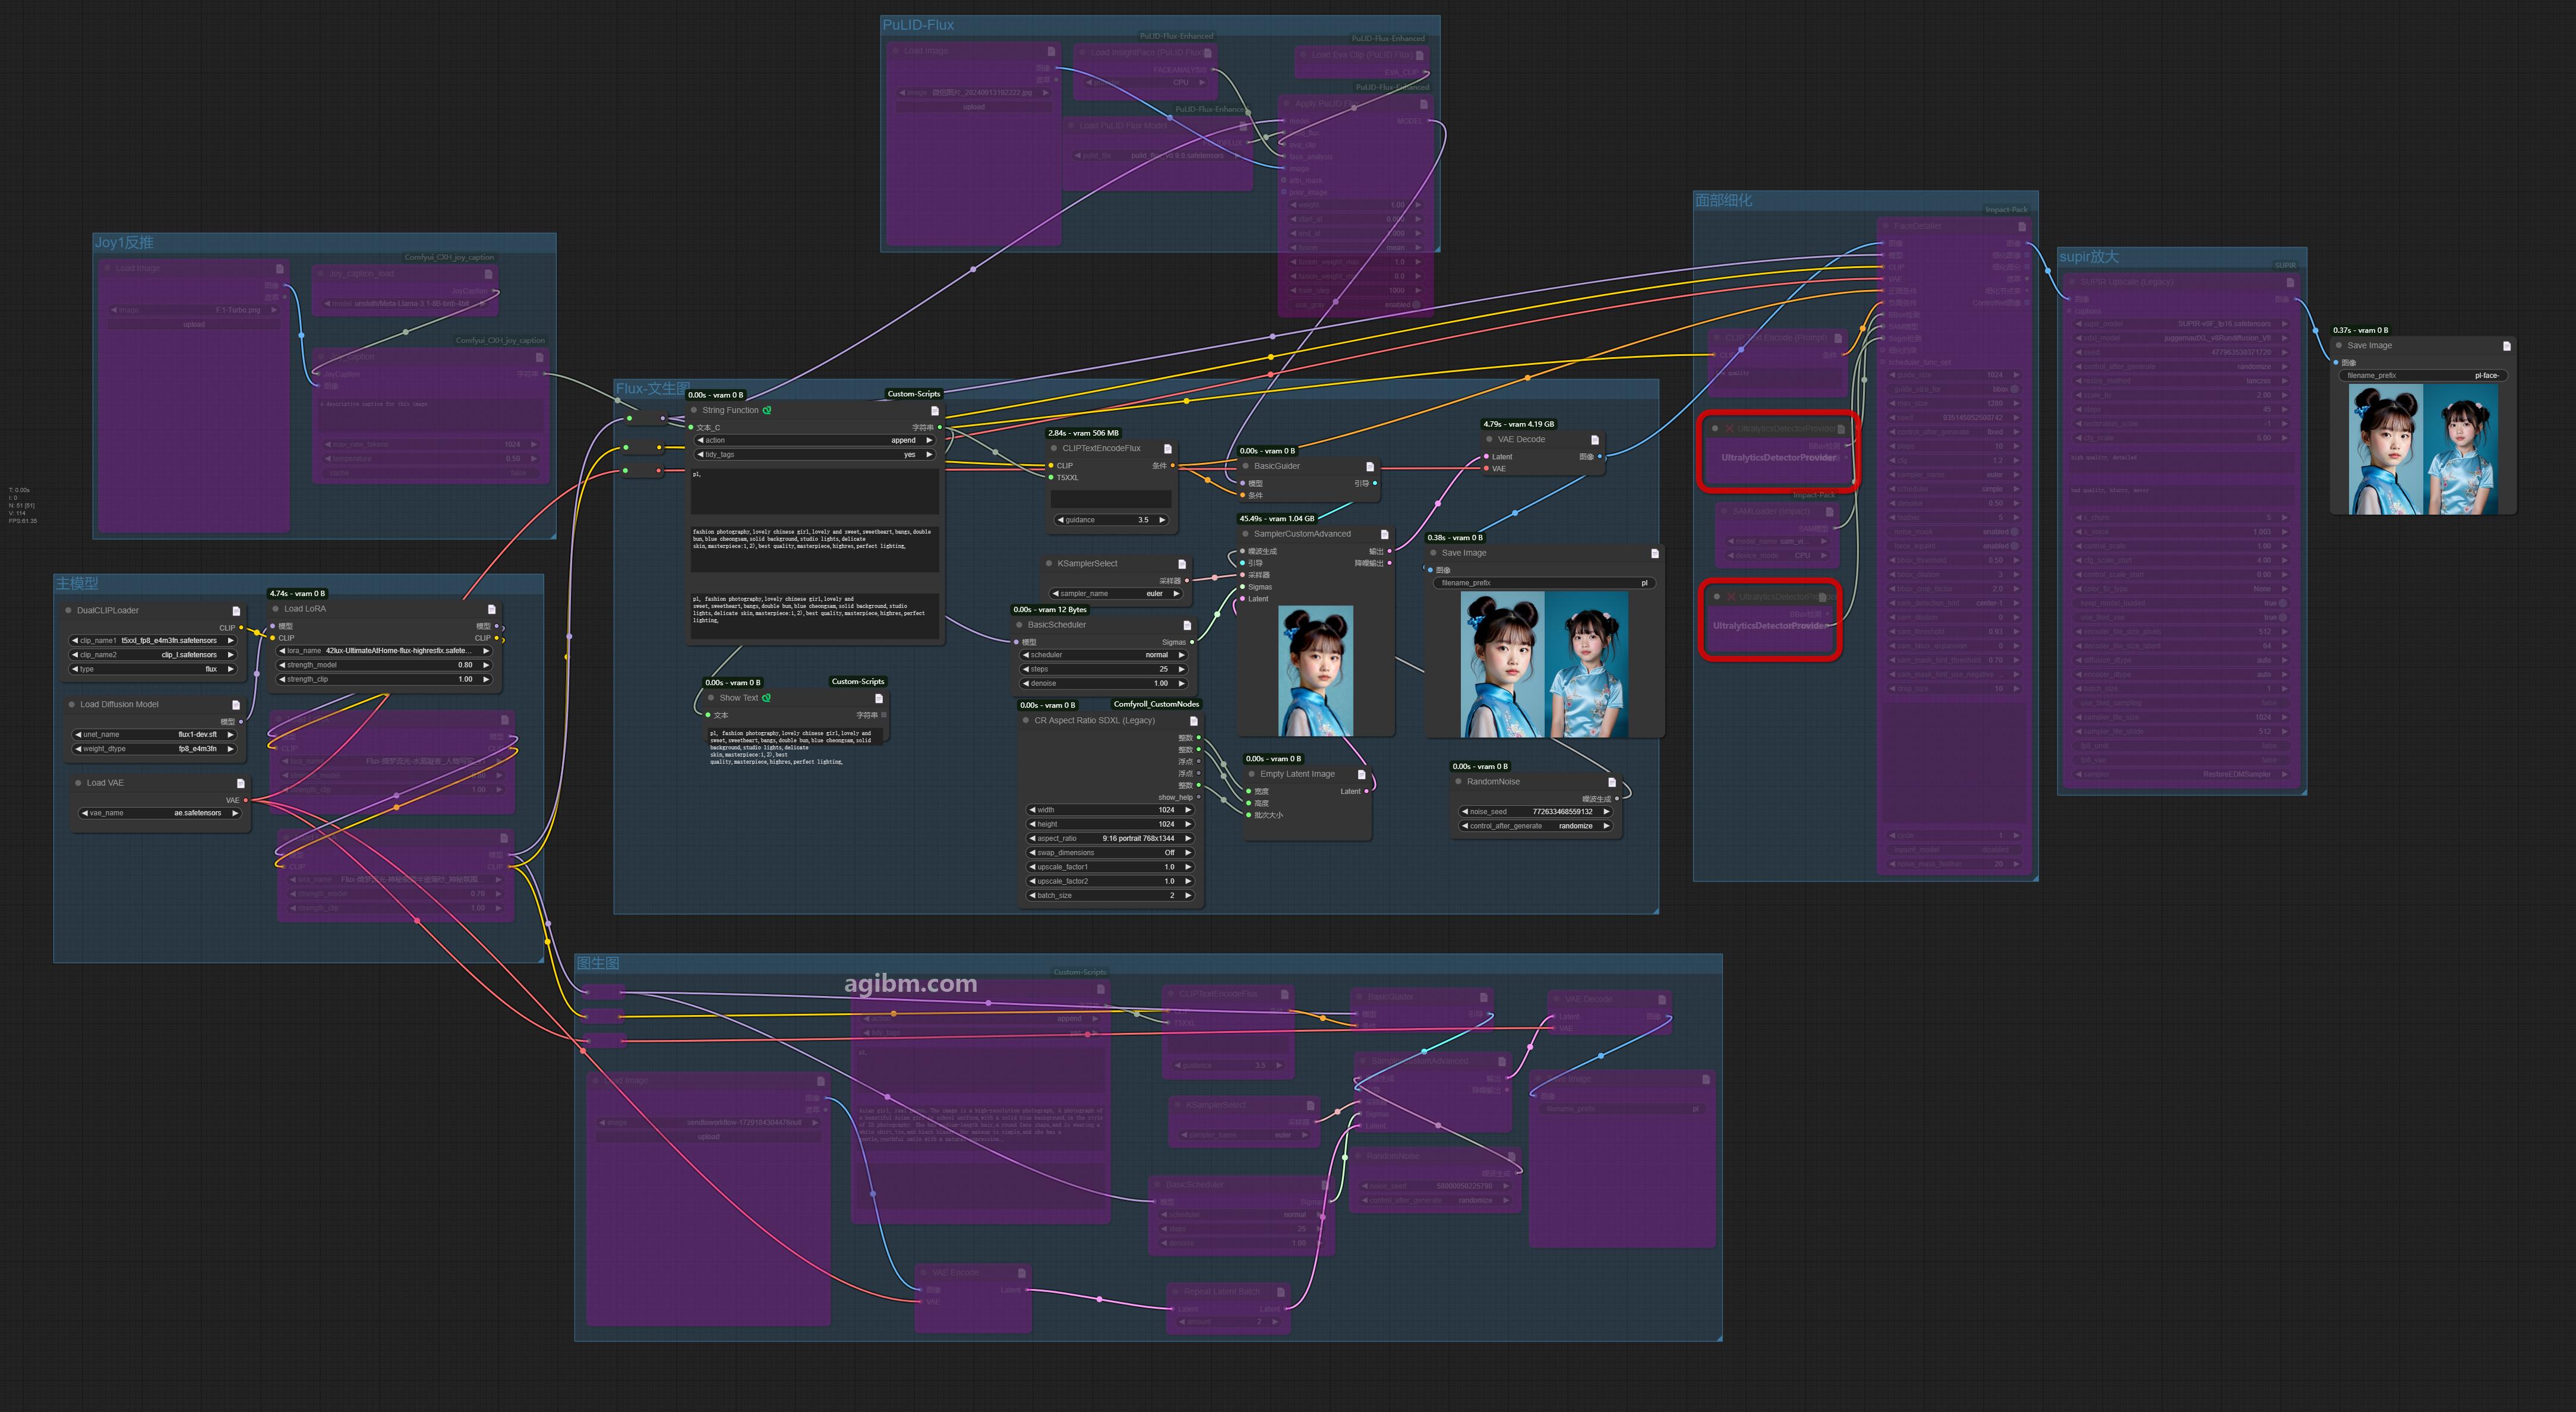
Task: Click the CLIPTextEncodeFlux document icon in Flux-文生图 group
Action: (x=1167, y=448)
